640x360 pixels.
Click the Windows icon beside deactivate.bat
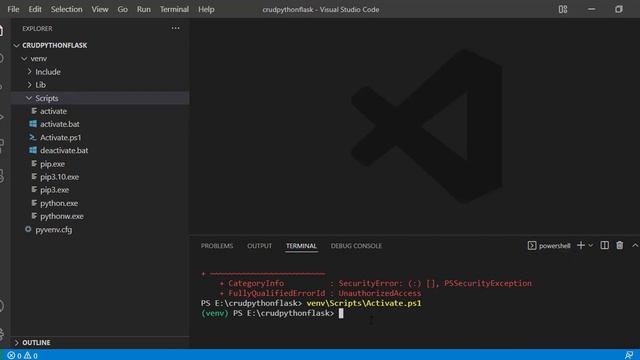(33, 150)
